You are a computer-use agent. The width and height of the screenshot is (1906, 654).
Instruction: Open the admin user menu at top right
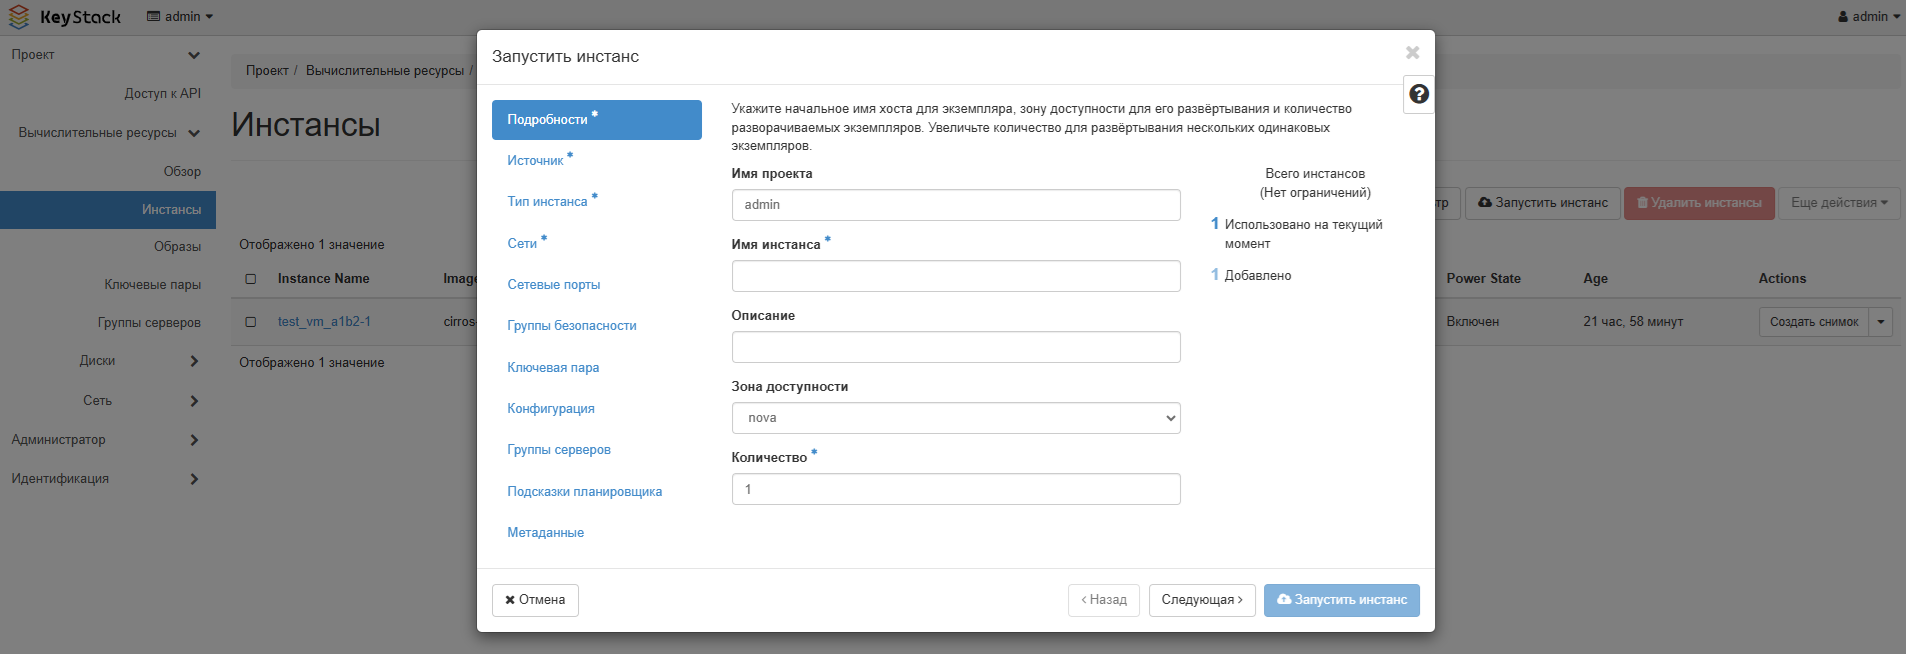pos(1868,17)
